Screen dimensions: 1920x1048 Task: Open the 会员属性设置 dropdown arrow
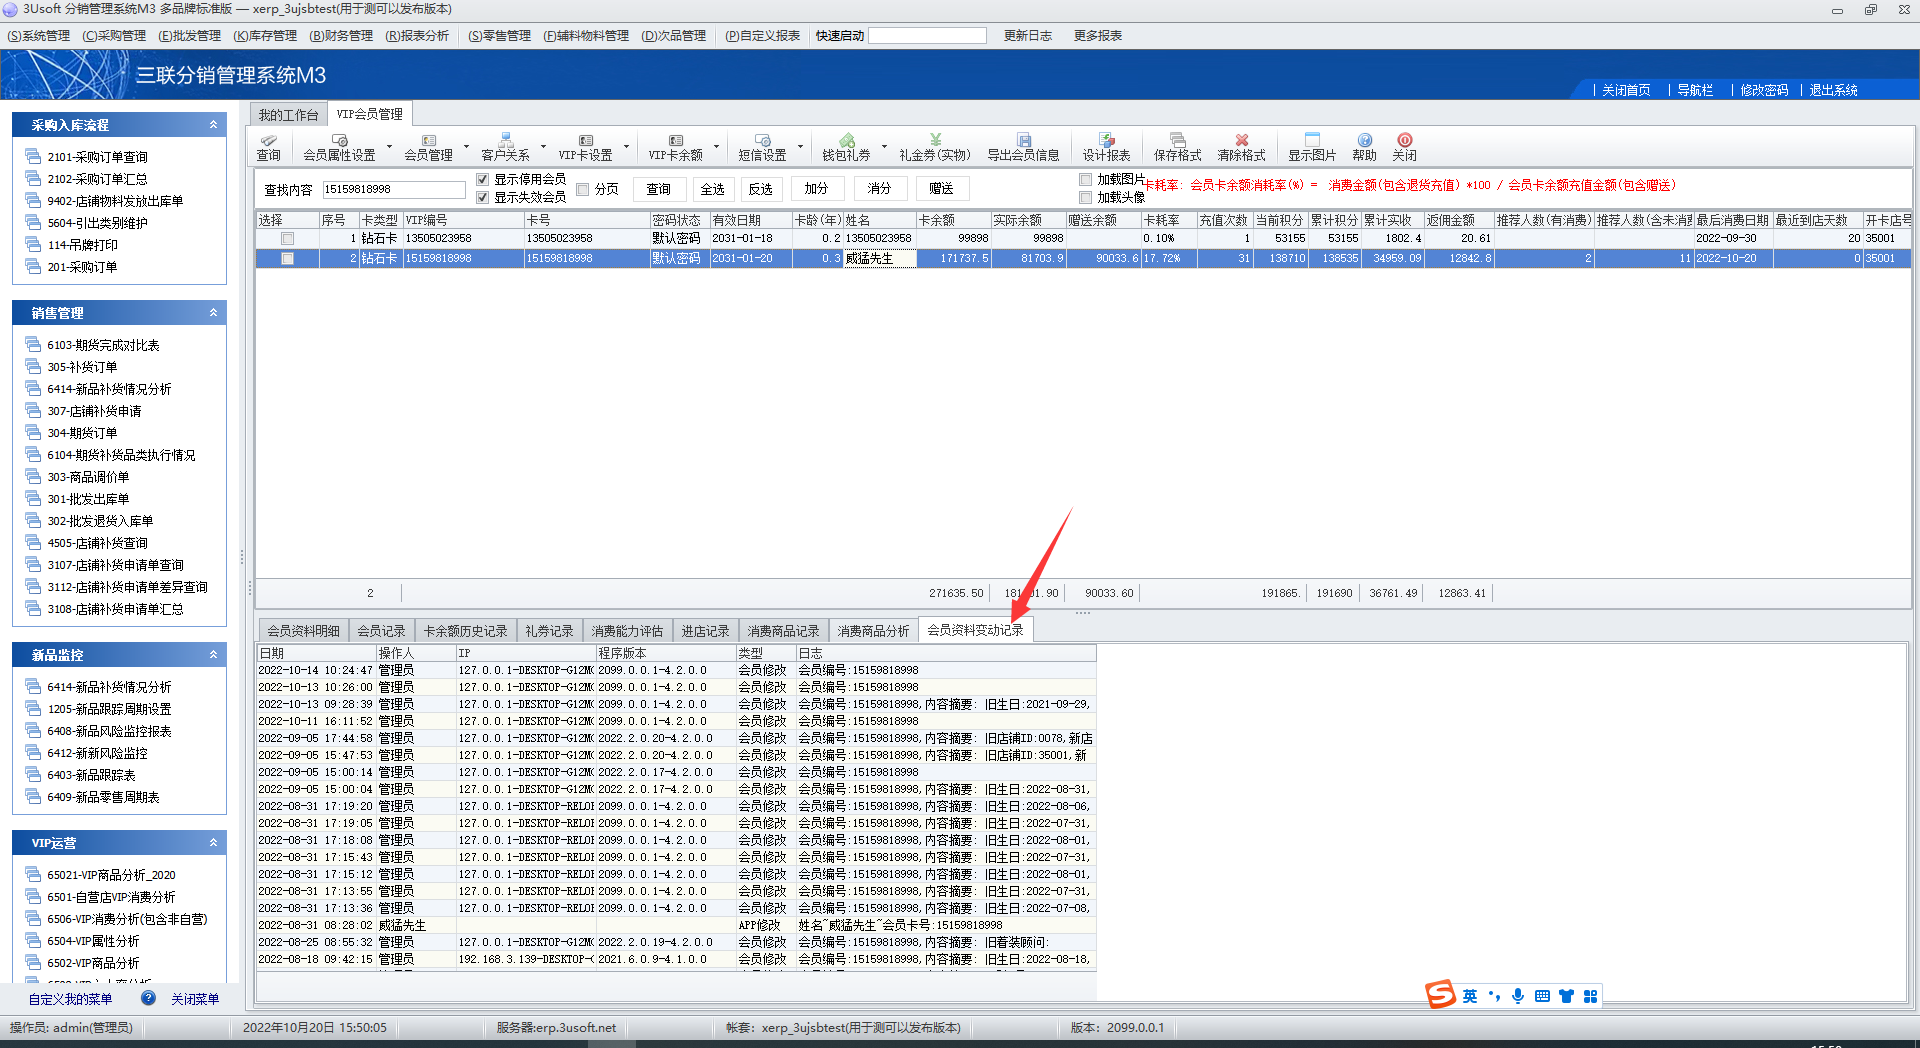(389, 147)
